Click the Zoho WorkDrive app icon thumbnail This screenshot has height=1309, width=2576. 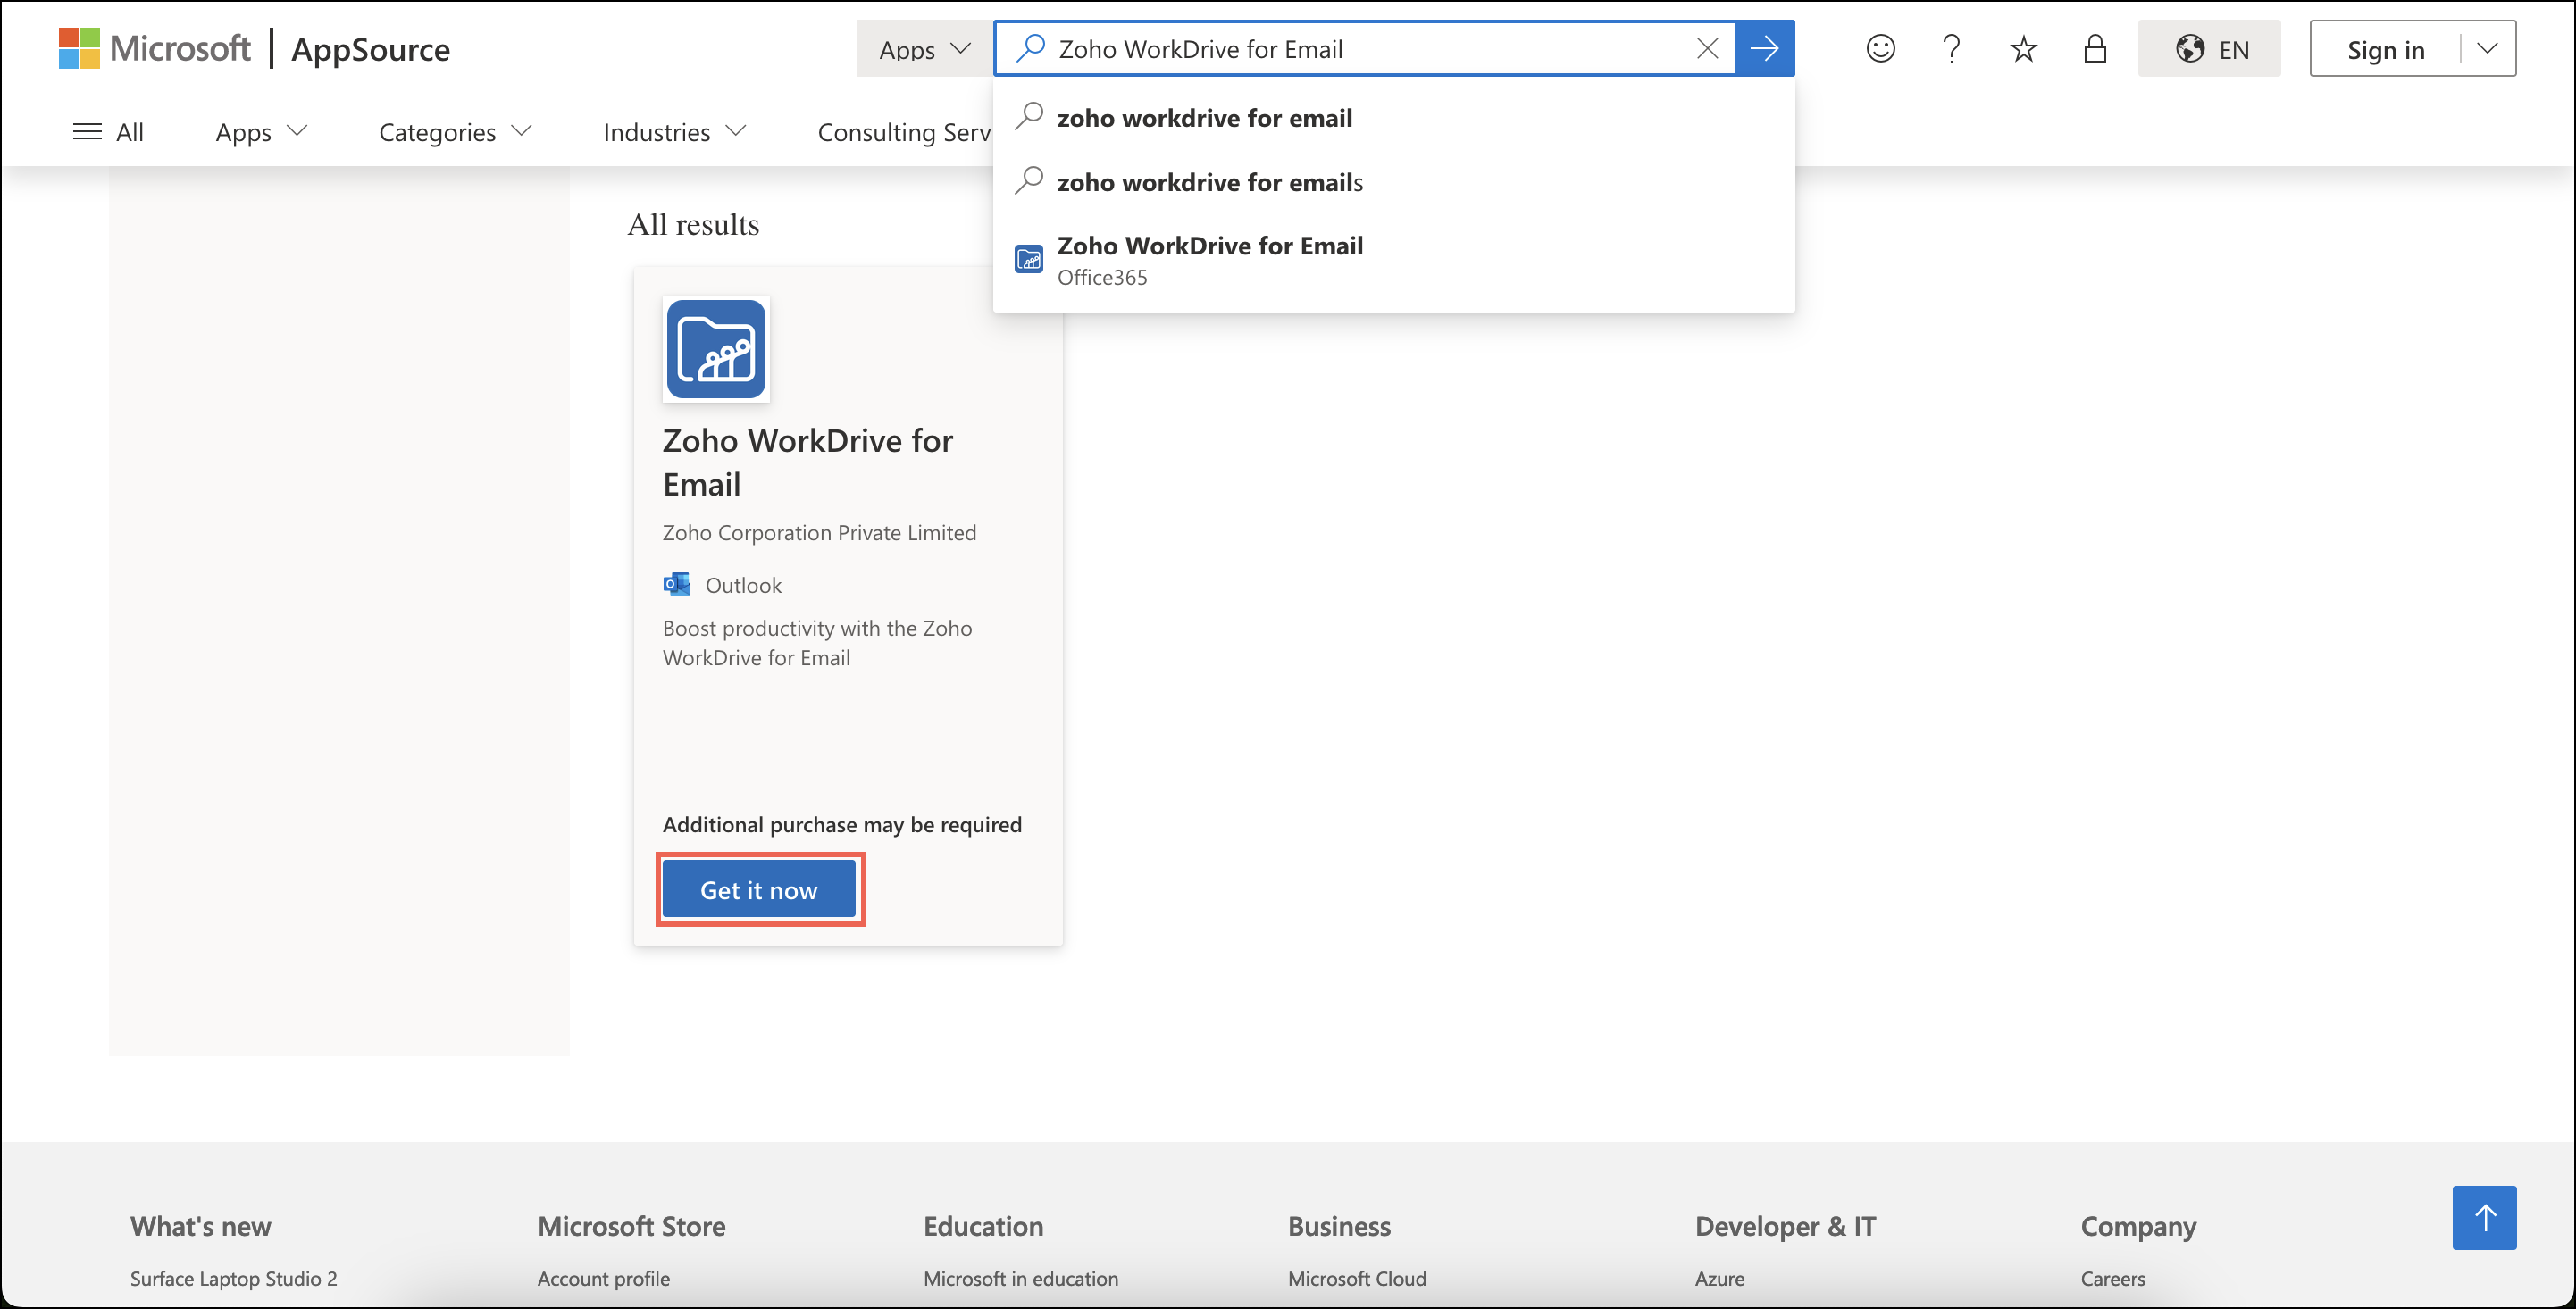coord(716,349)
